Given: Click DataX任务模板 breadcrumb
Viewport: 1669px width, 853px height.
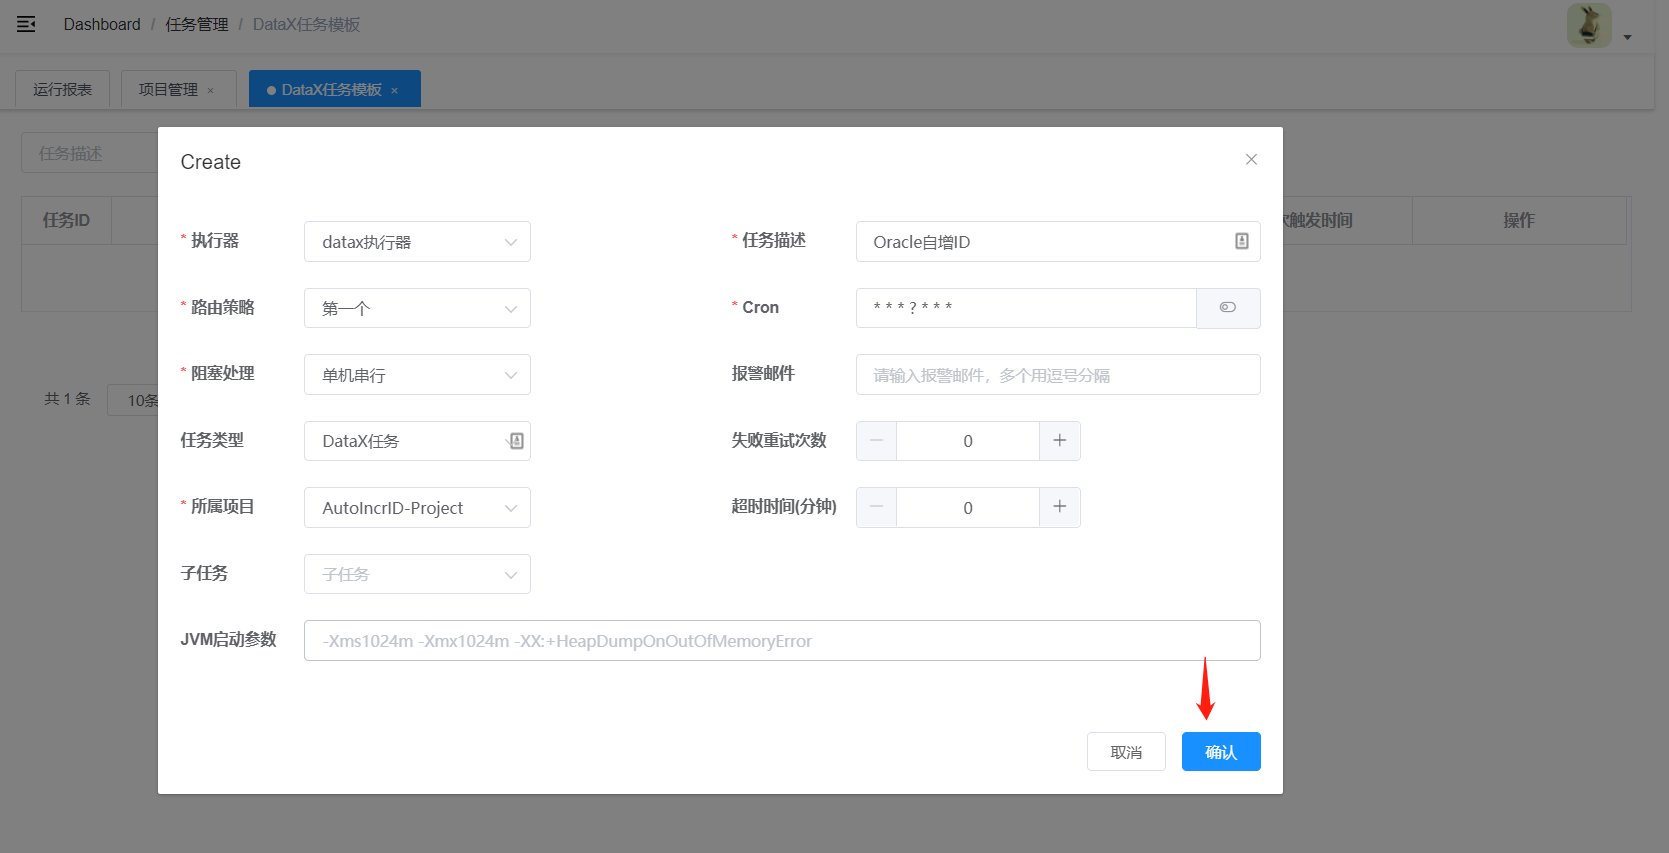Looking at the screenshot, I should pos(306,24).
